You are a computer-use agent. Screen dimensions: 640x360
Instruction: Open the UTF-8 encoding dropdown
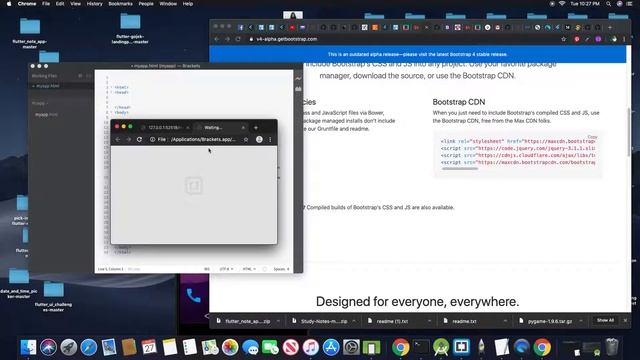226,269
